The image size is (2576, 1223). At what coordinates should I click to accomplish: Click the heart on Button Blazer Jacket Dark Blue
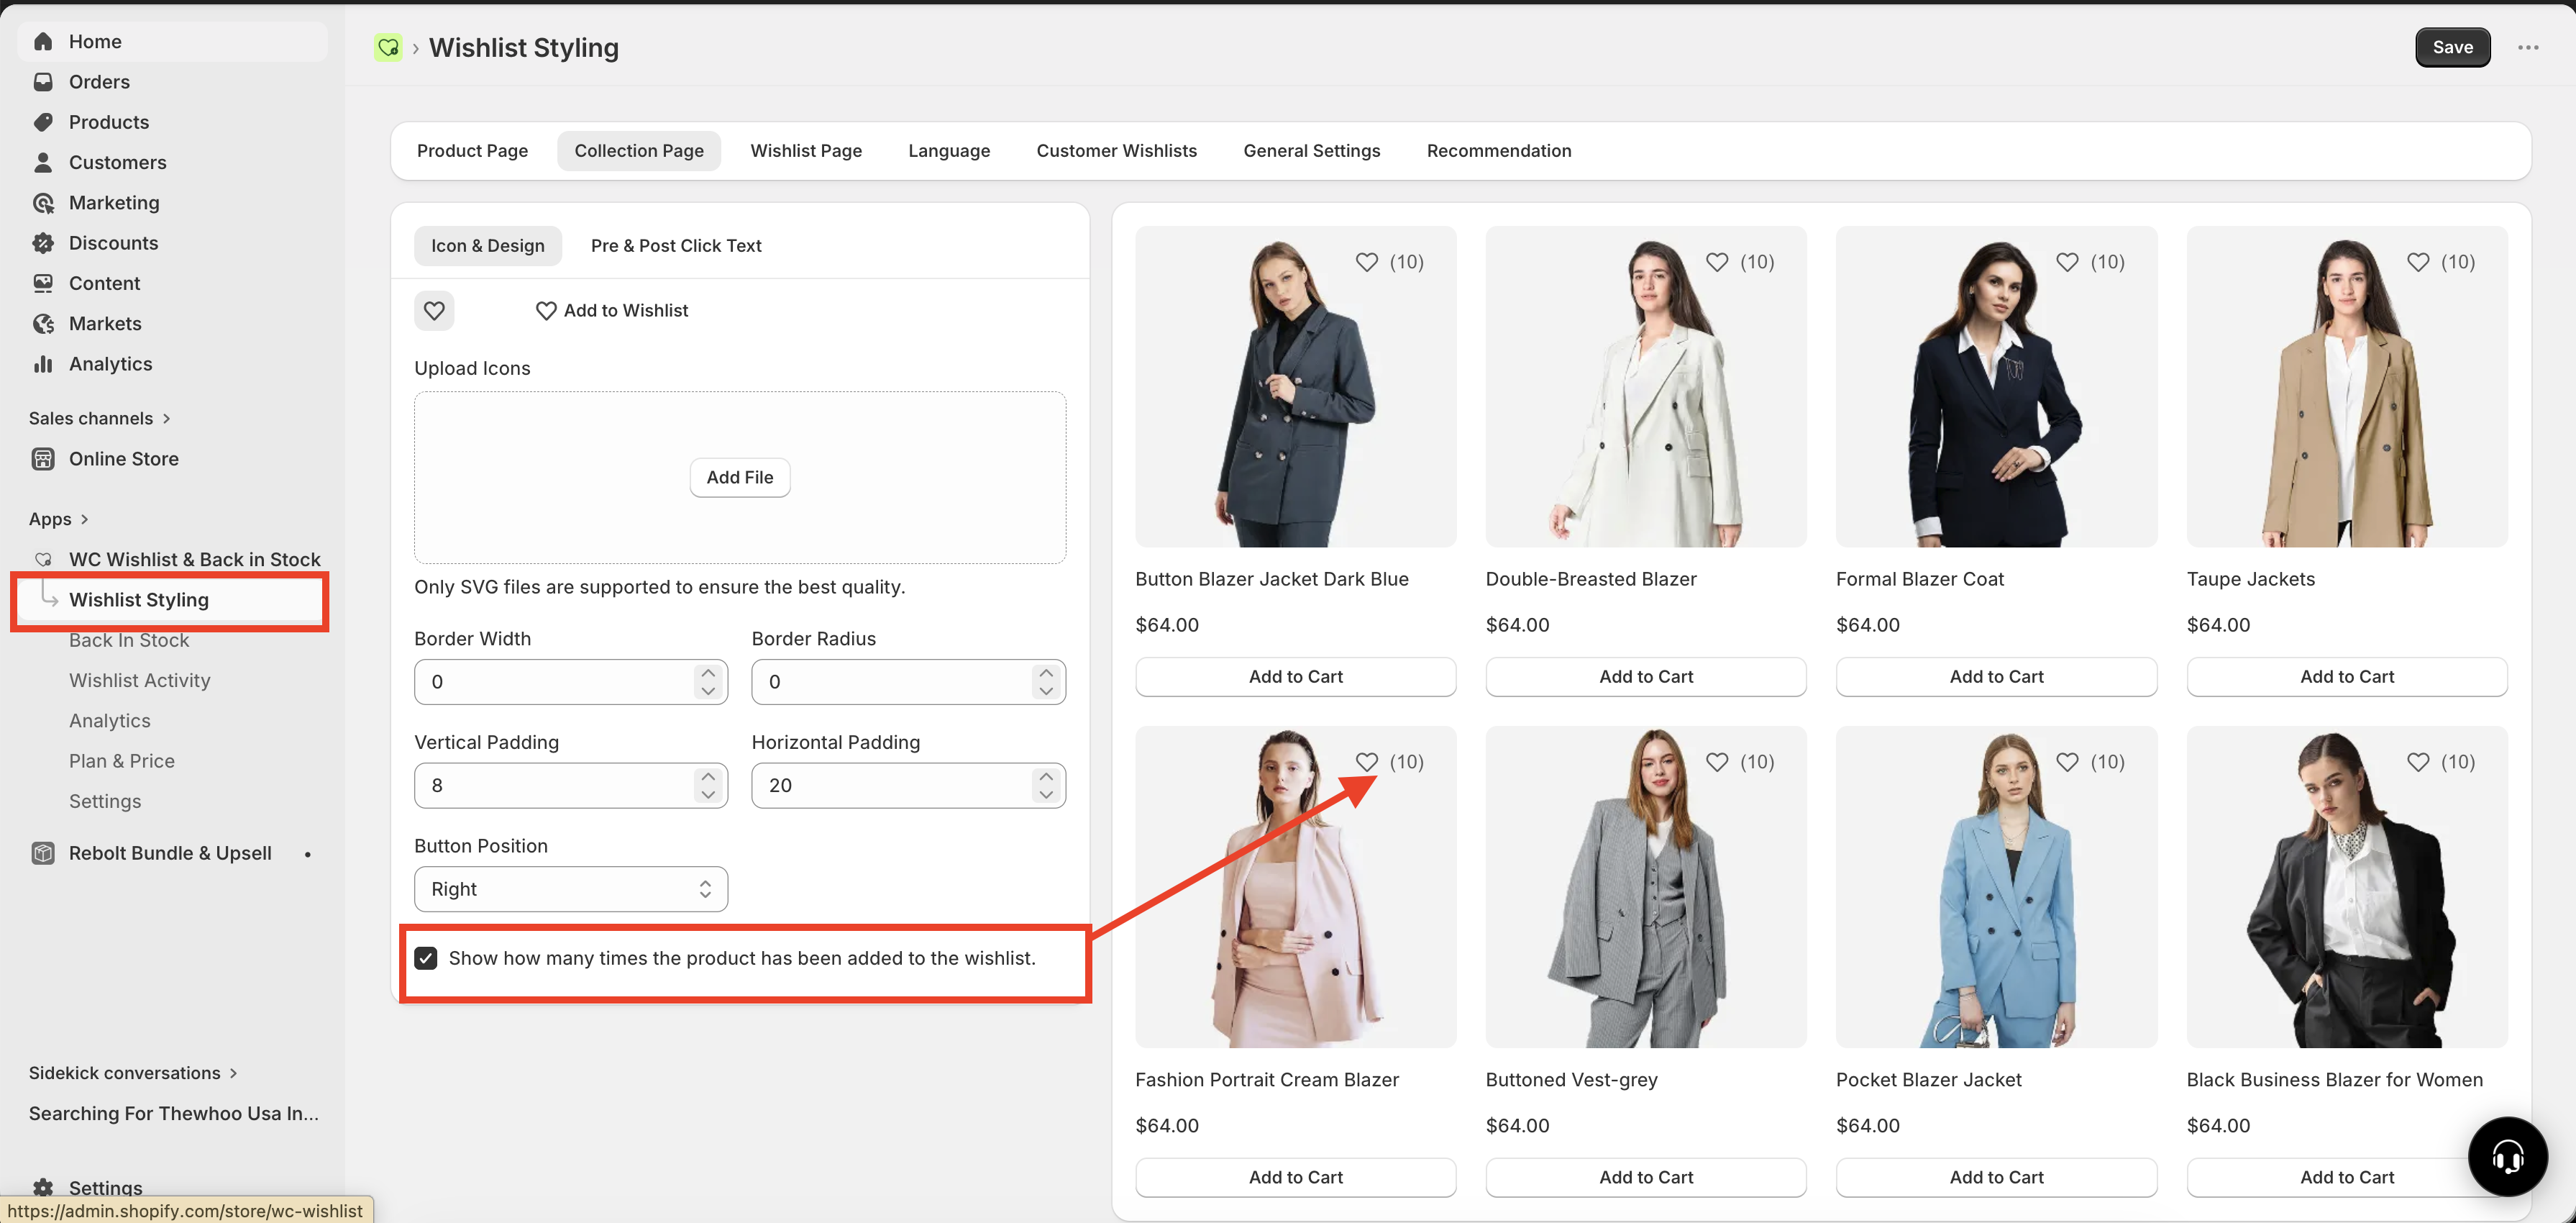tap(1366, 262)
